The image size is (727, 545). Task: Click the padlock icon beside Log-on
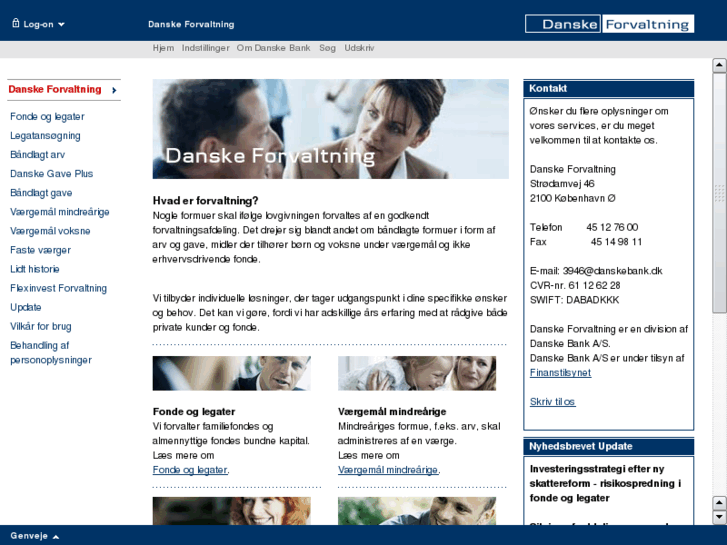(x=16, y=23)
